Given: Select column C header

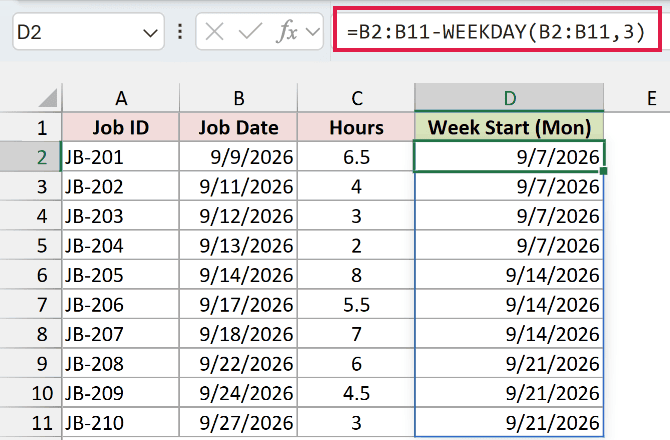Looking at the screenshot, I should point(356,98).
